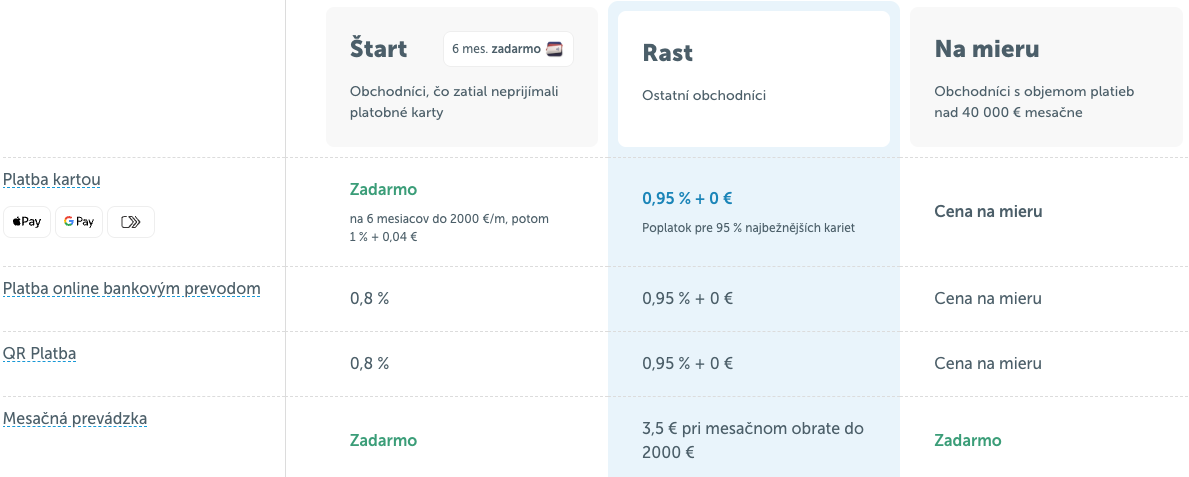Click the calendar icon in the Štart badge

click(x=555, y=49)
